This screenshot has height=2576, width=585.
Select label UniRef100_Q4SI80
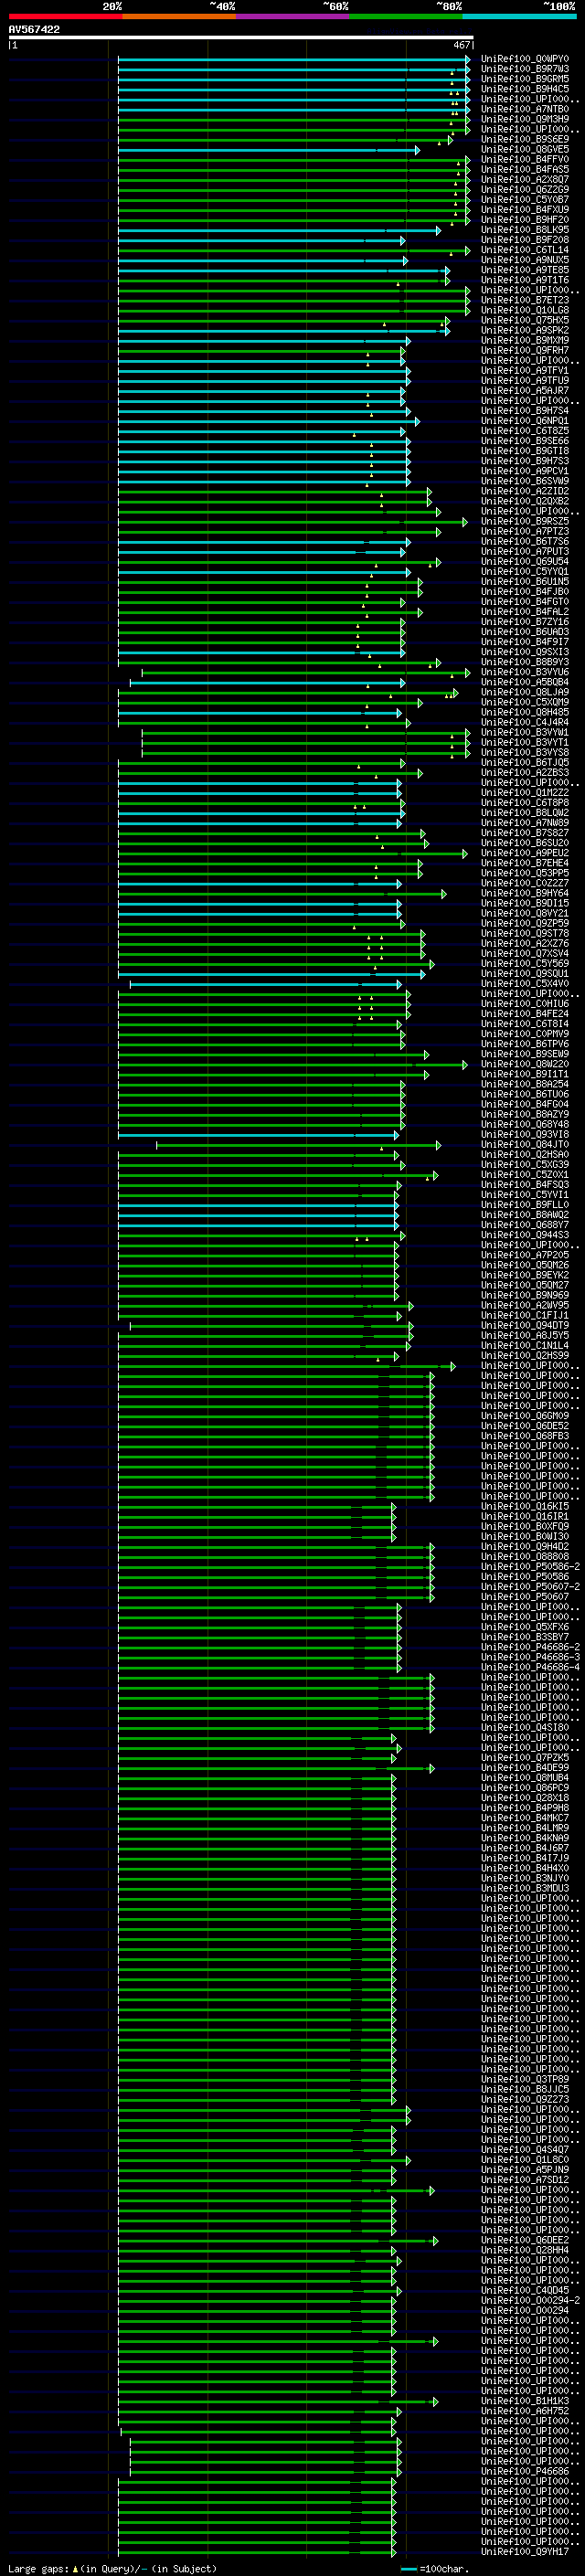[x=525, y=1727]
